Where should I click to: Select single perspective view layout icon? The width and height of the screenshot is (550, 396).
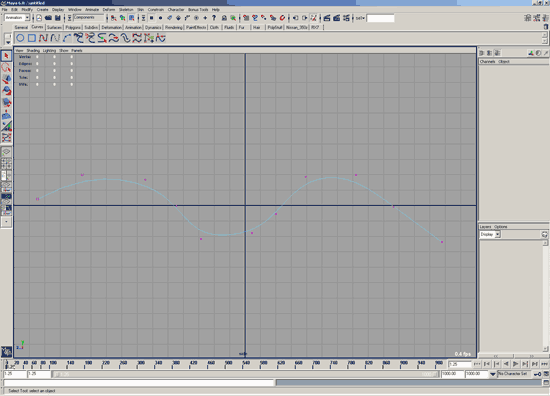tap(6, 152)
